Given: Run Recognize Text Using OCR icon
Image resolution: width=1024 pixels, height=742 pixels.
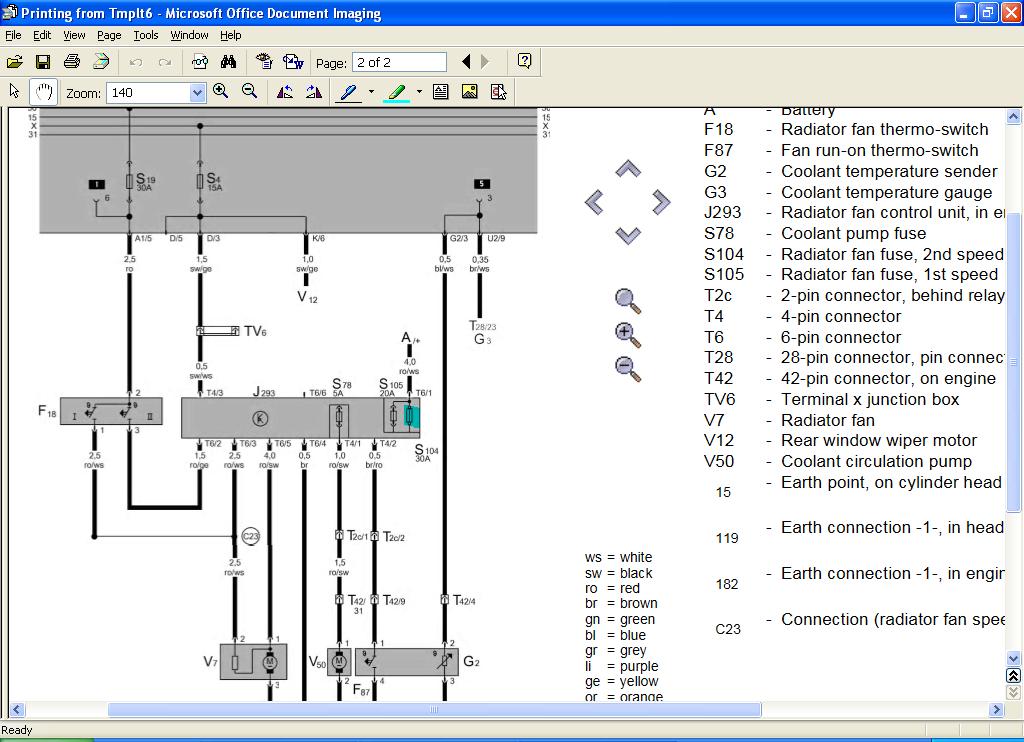Looking at the screenshot, I should click(264, 62).
